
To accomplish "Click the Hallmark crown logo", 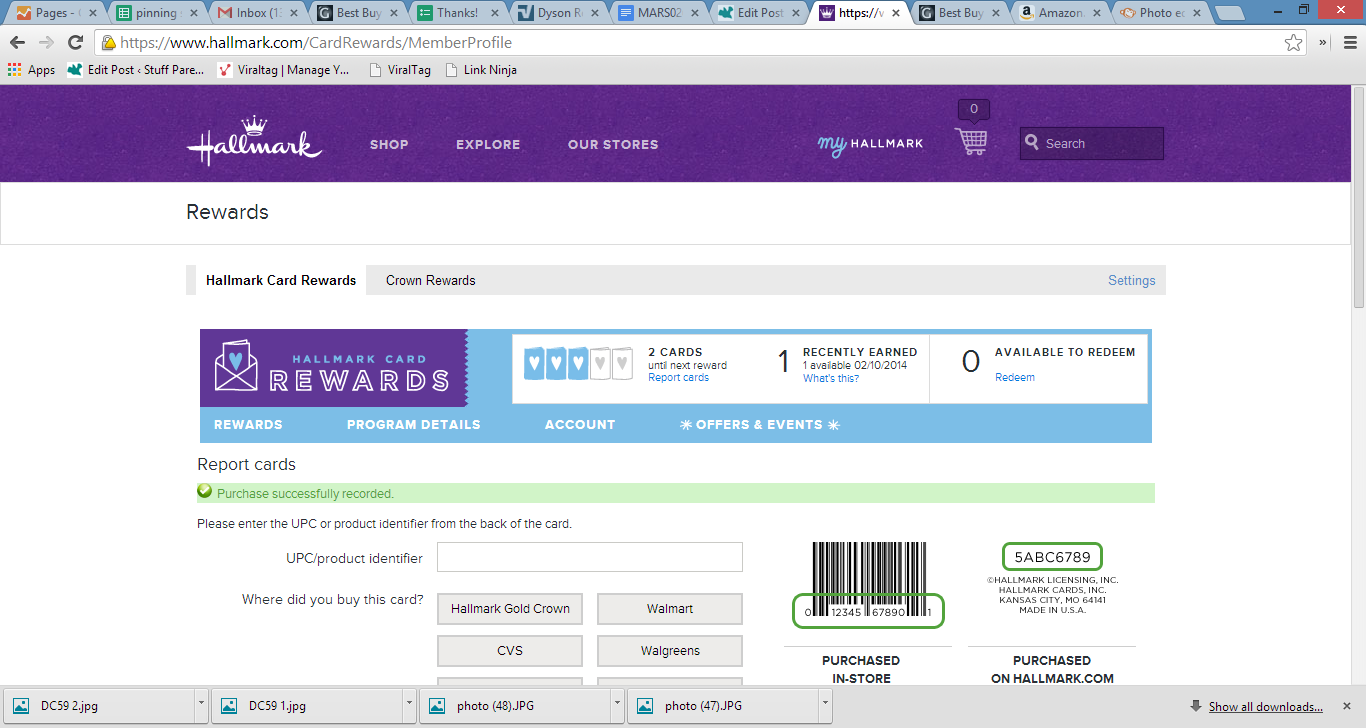I will click(x=254, y=142).
